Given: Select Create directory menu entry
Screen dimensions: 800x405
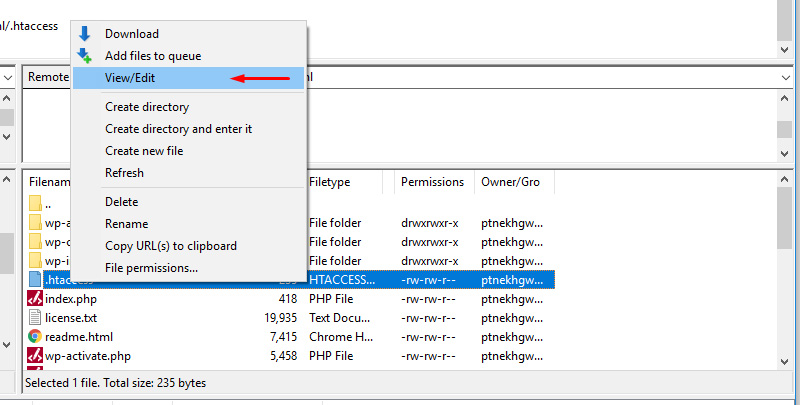Looking at the screenshot, I should pyautogui.click(x=147, y=107).
